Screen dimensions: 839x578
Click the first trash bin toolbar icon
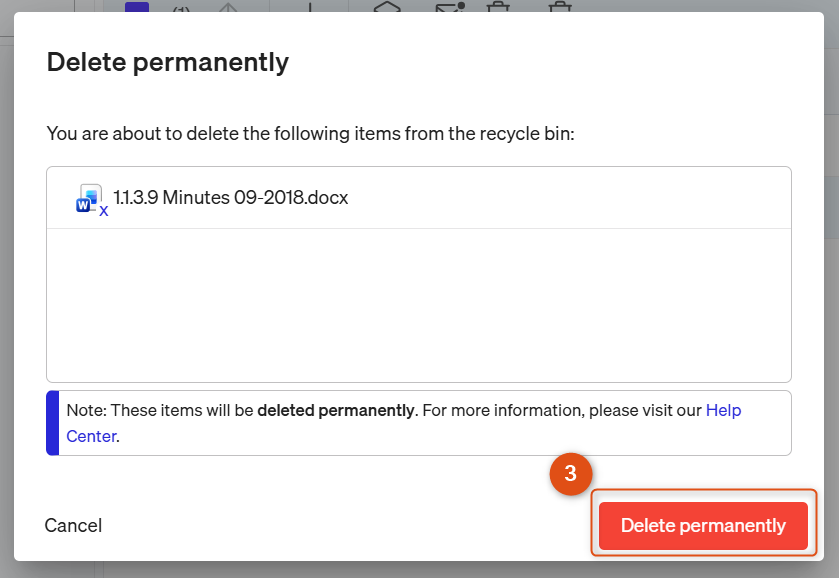pos(498,7)
